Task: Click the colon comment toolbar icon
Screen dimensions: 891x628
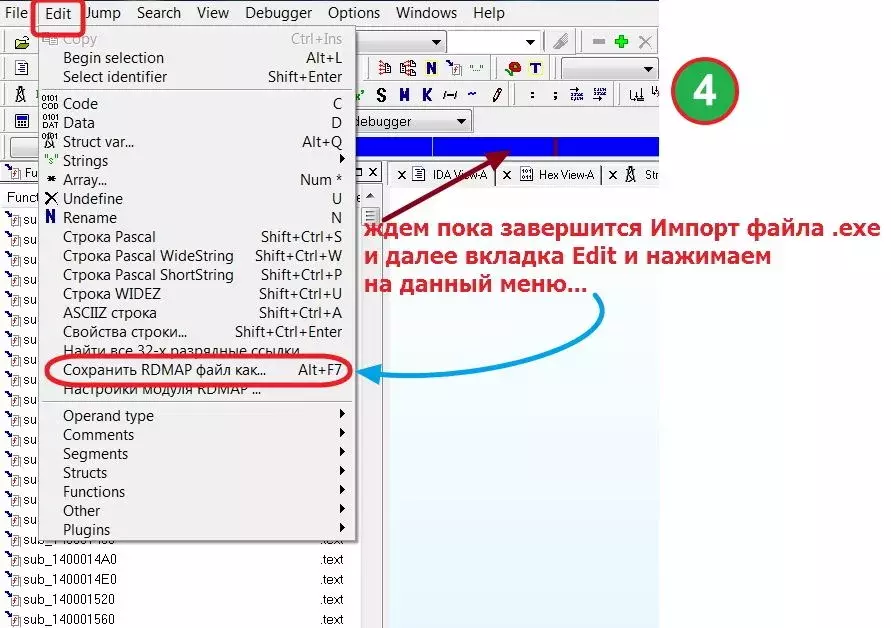Action: (532, 95)
